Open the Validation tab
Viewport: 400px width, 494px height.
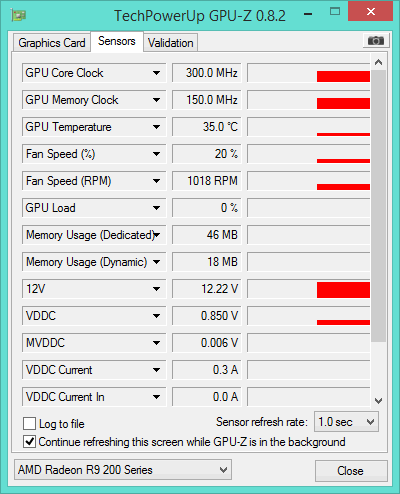click(x=171, y=43)
